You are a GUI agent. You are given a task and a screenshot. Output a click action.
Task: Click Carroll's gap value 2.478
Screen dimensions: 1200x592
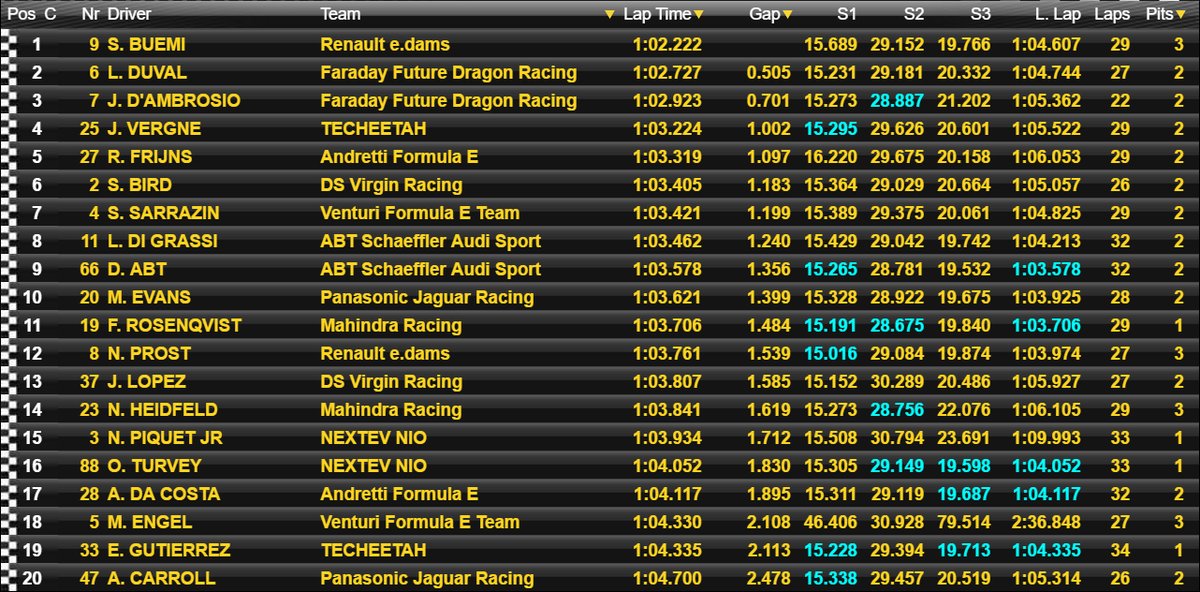point(769,578)
